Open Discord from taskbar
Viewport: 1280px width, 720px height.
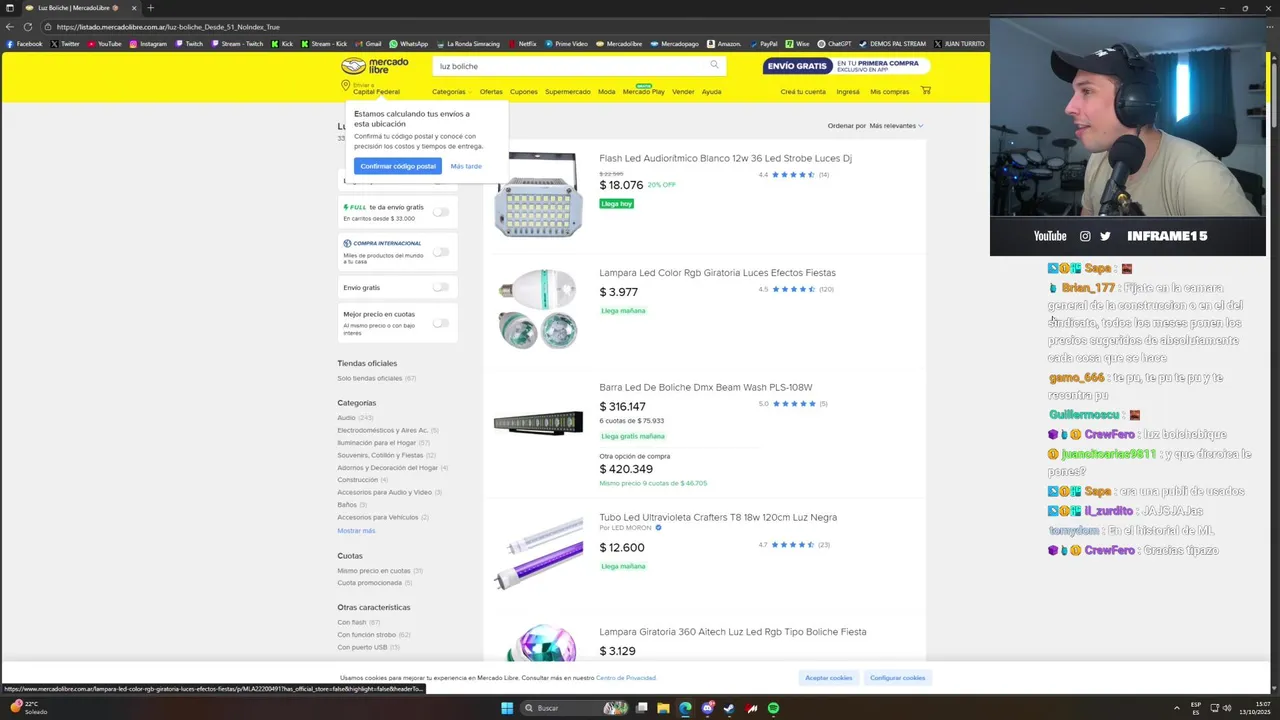pos(707,708)
